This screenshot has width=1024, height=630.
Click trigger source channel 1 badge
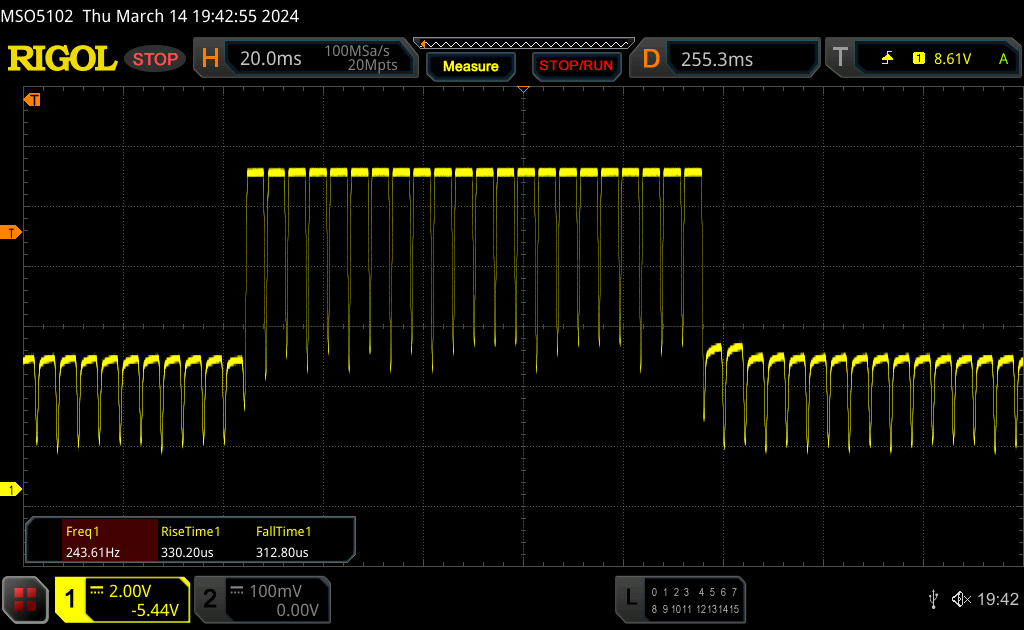[919, 59]
